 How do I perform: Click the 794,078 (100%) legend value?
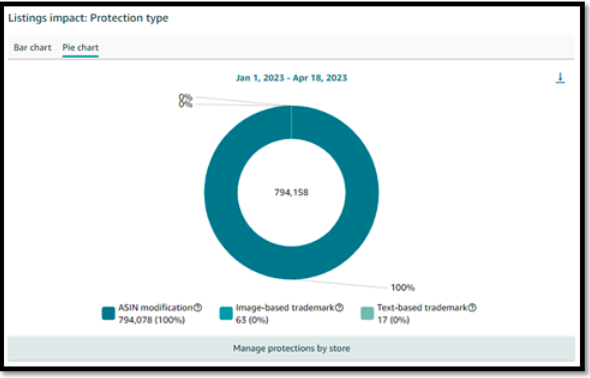(152, 320)
